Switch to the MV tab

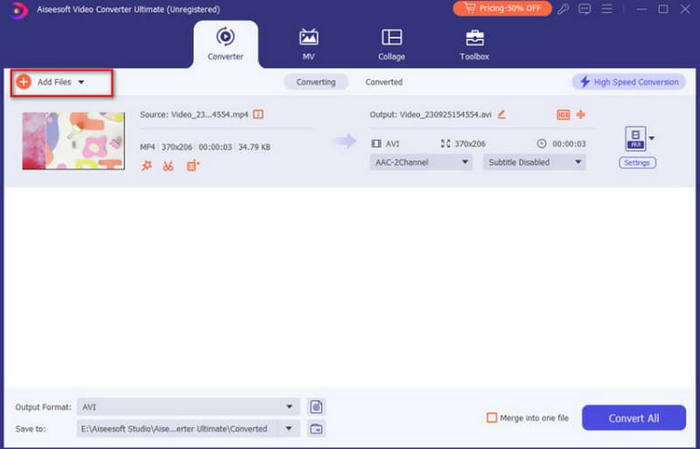(308, 45)
